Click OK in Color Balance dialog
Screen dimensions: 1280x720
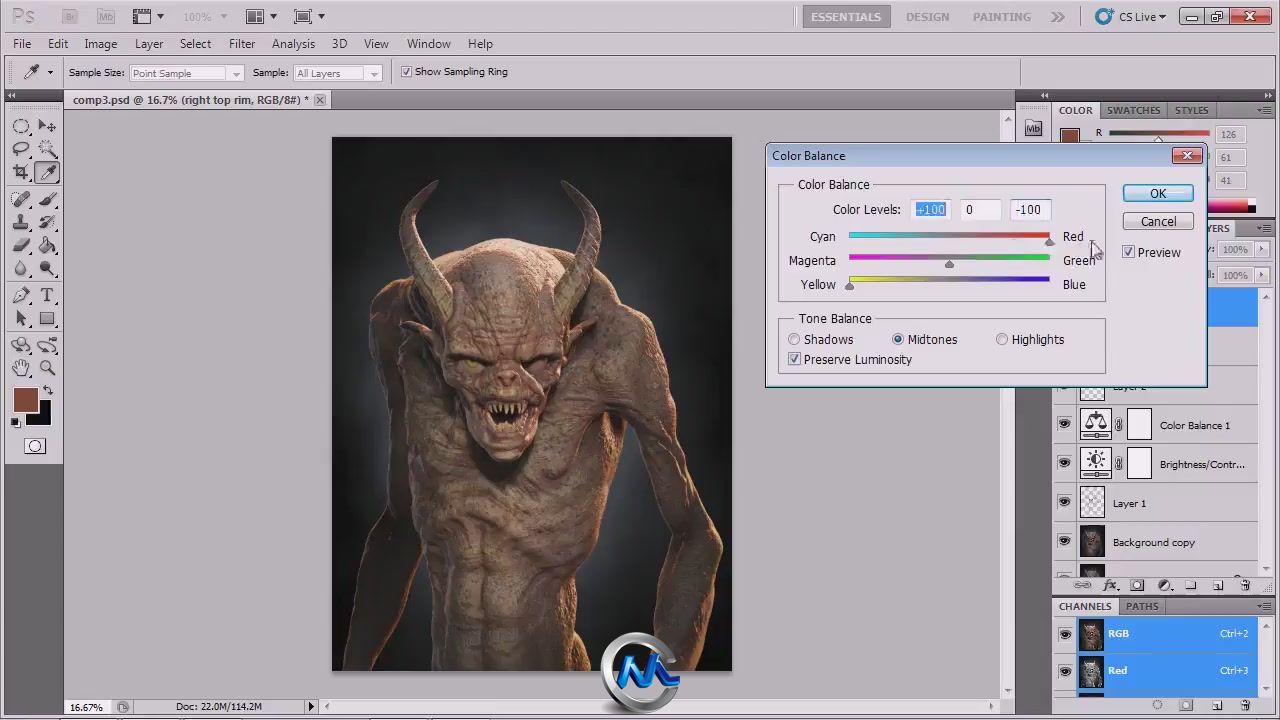point(1158,193)
